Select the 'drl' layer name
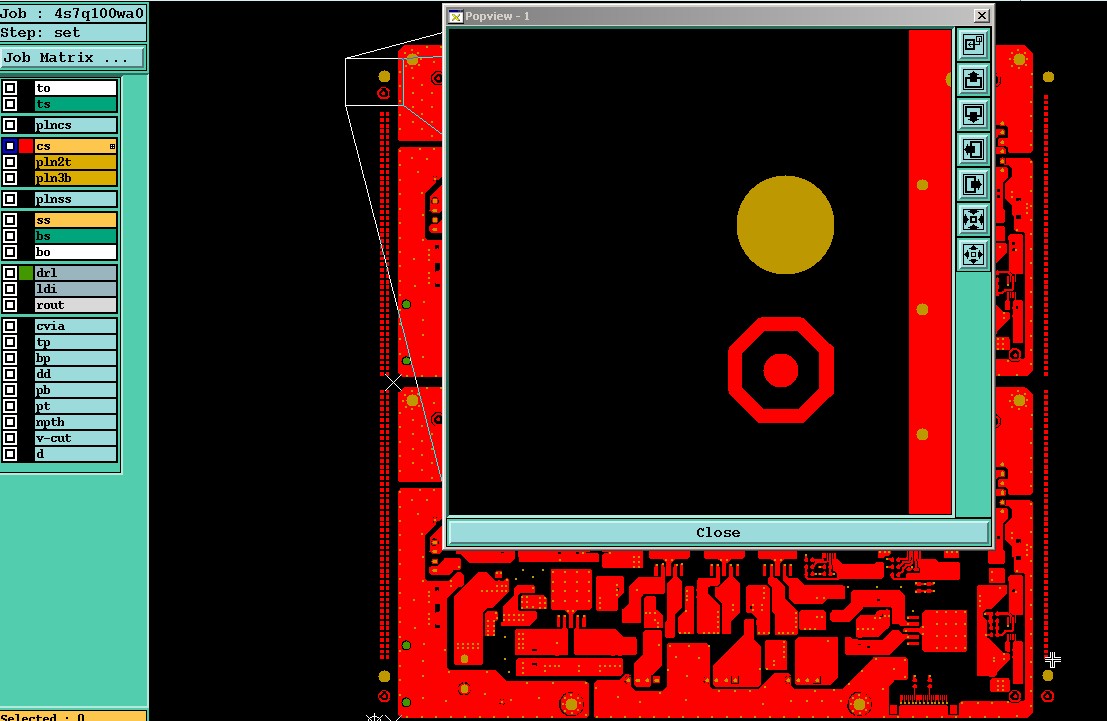Screen dimensions: 1107x721 point(76,273)
